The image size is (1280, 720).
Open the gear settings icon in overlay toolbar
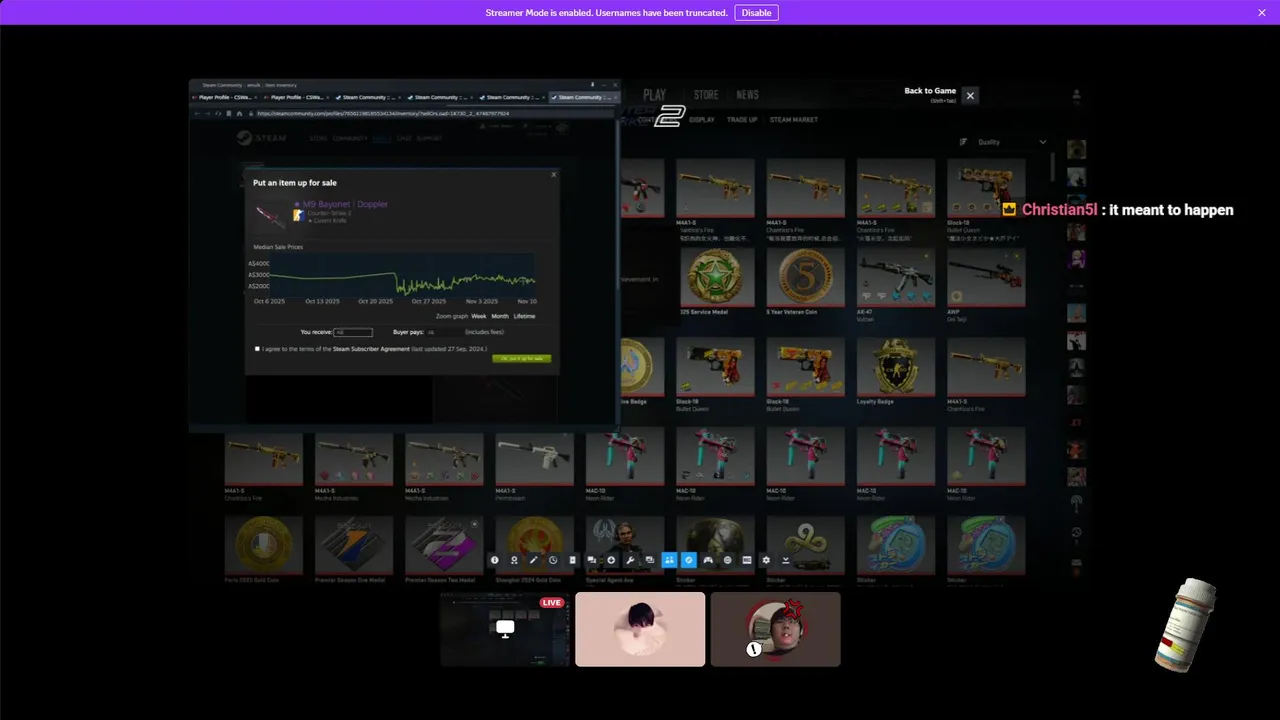(x=766, y=560)
